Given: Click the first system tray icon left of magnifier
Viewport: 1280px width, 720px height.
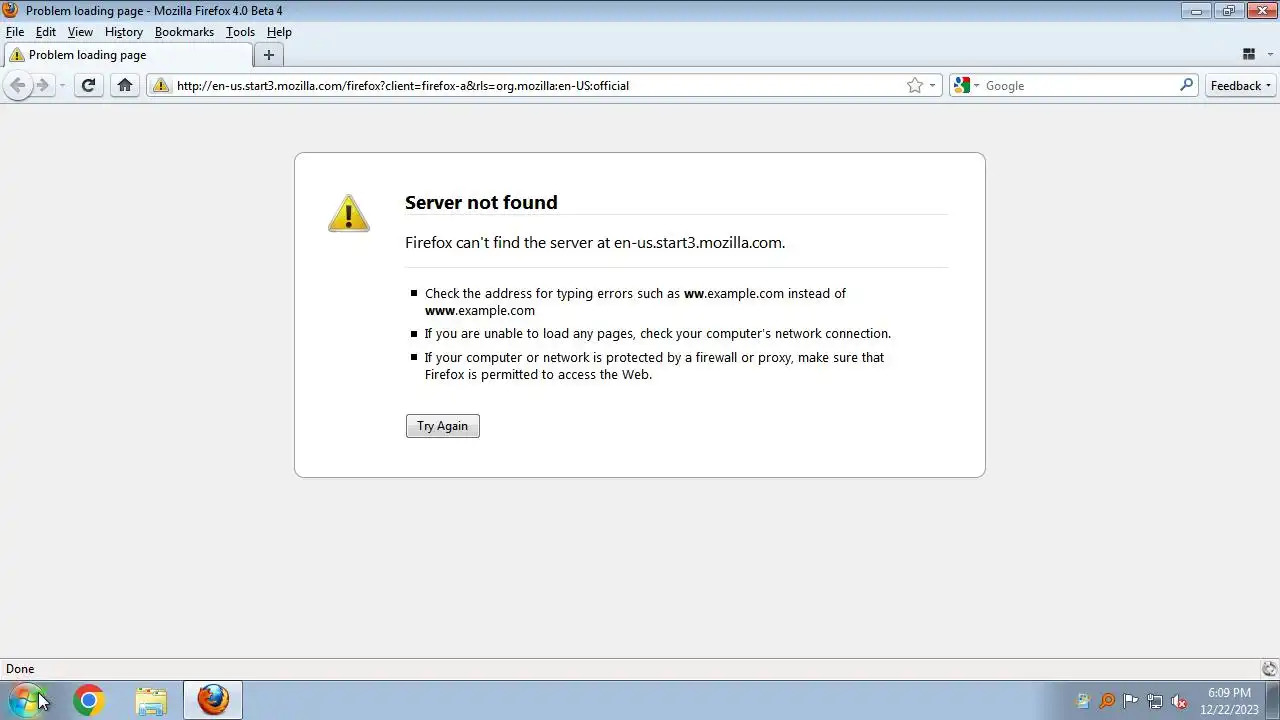Looking at the screenshot, I should point(1083,701).
